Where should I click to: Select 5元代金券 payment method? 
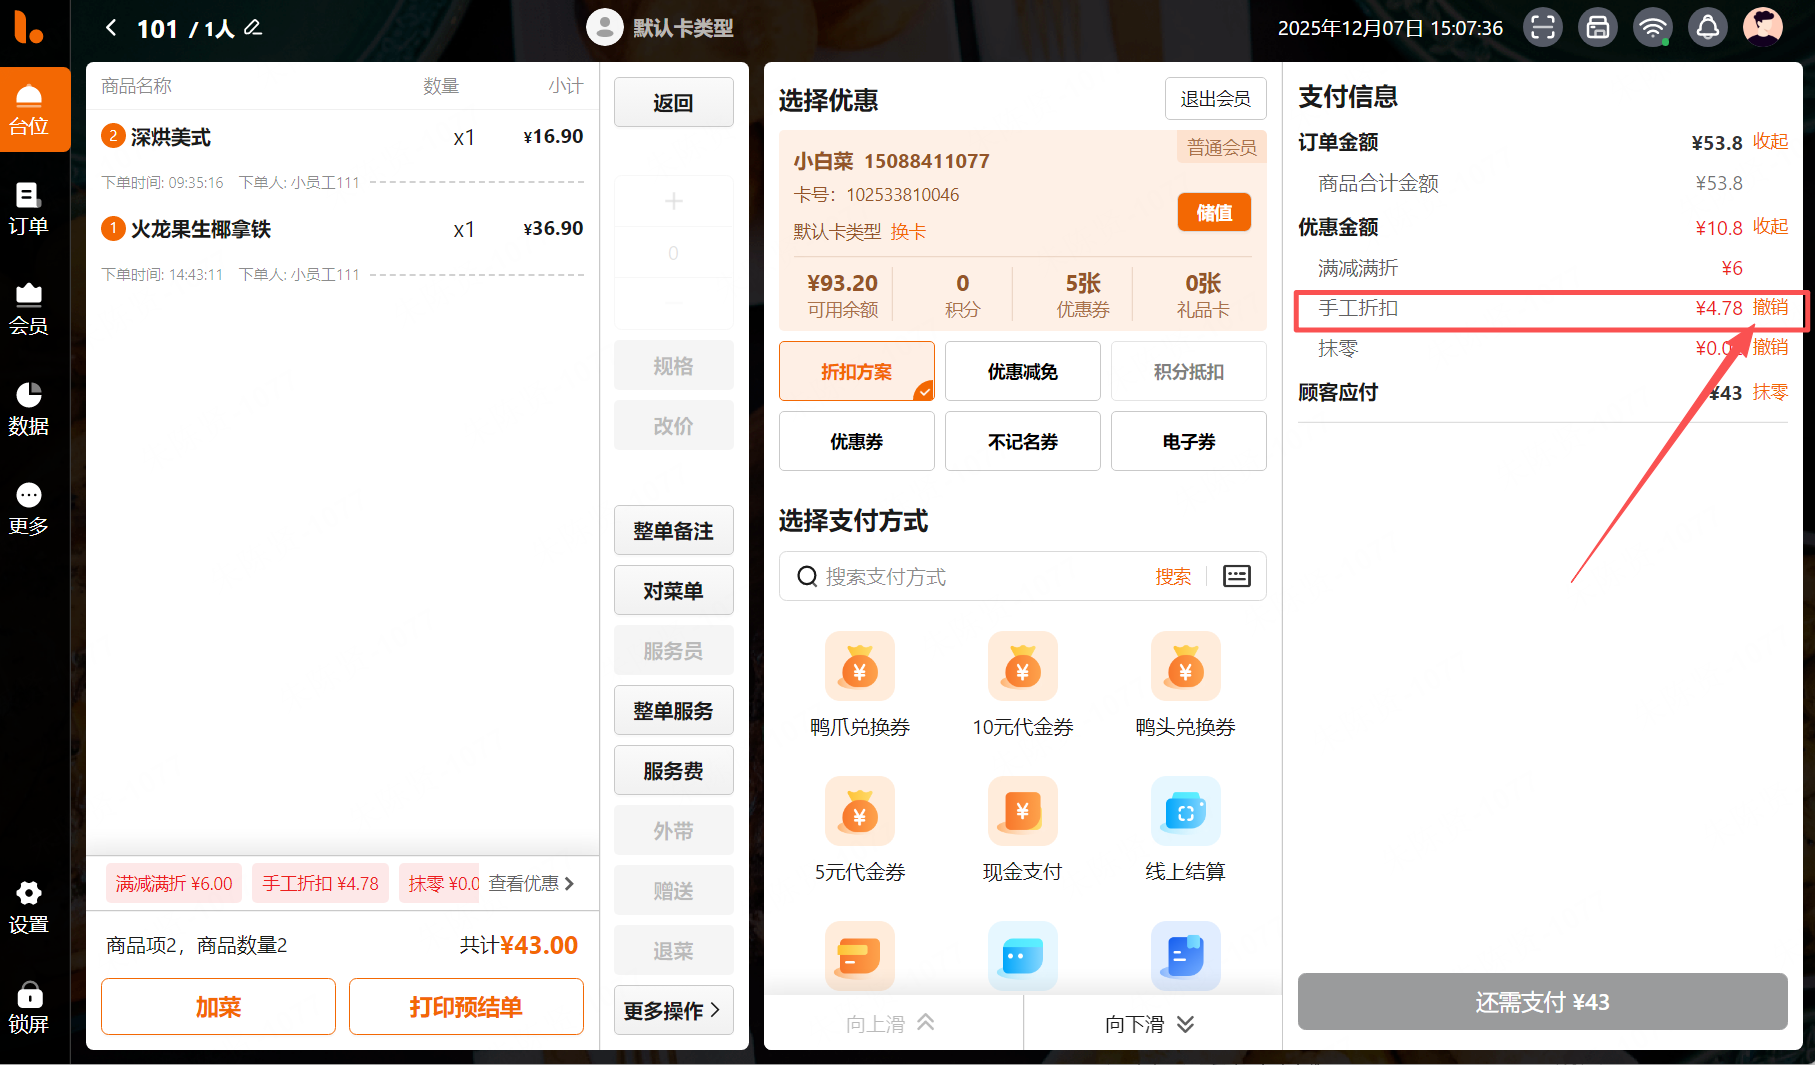[860, 830]
